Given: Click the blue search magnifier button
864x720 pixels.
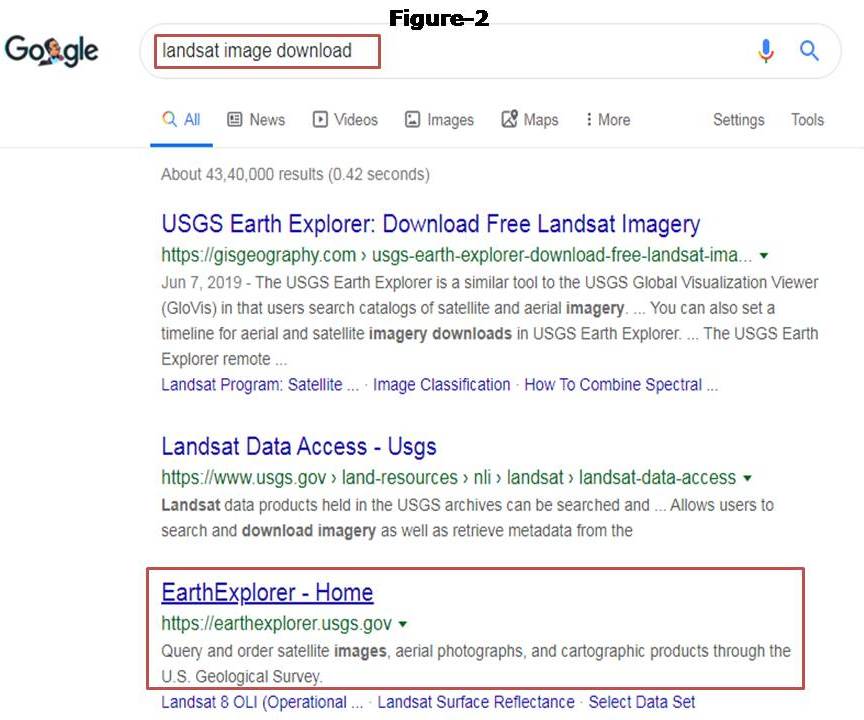Looking at the screenshot, I should (x=809, y=51).
